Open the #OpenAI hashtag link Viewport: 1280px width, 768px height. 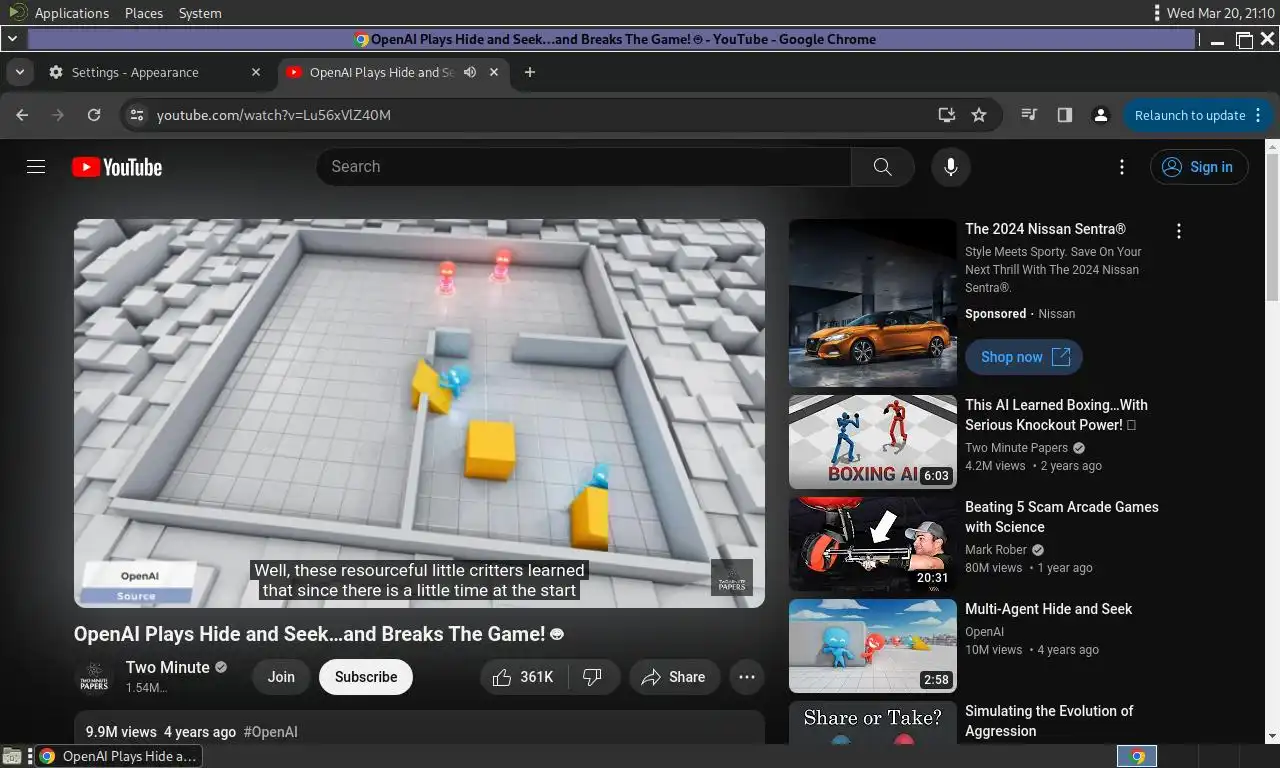point(270,732)
